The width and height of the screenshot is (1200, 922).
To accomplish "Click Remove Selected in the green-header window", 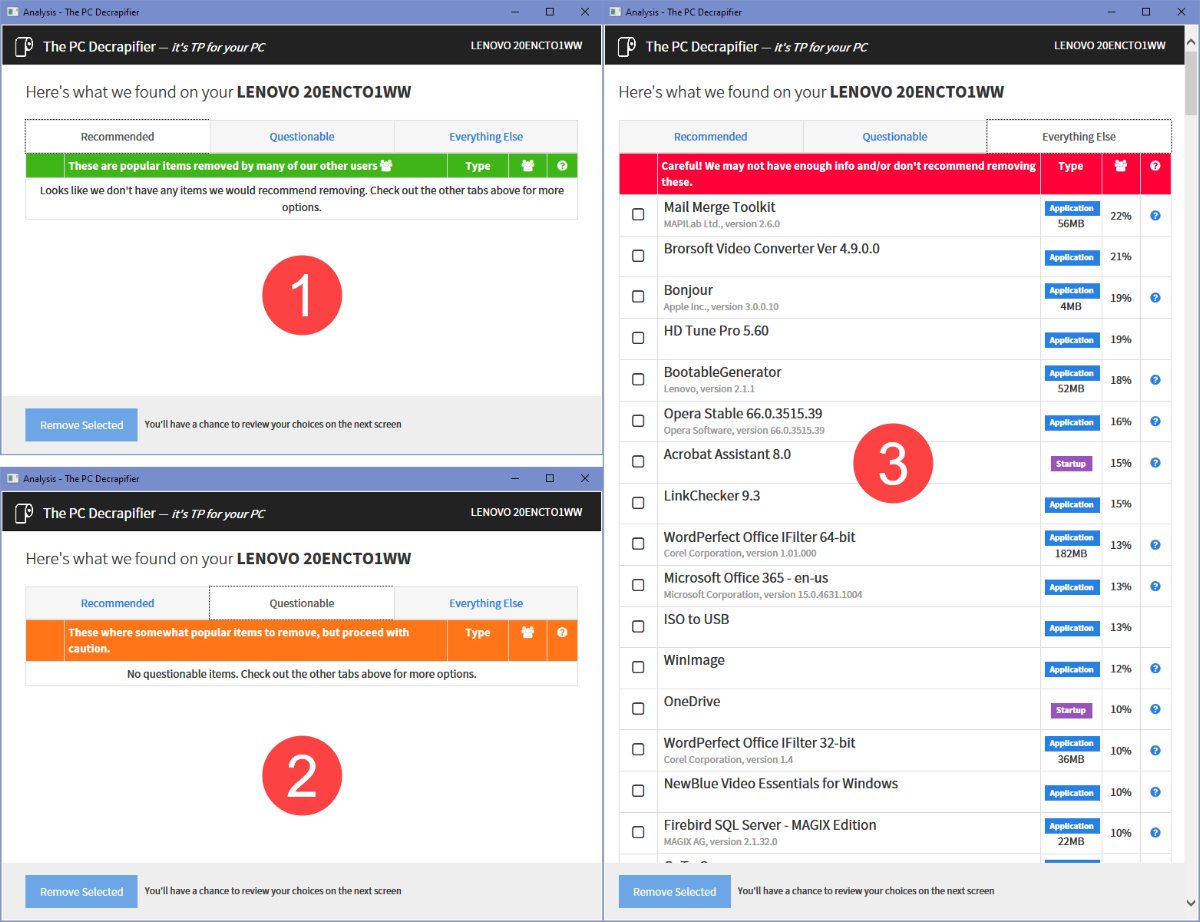I will point(81,425).
